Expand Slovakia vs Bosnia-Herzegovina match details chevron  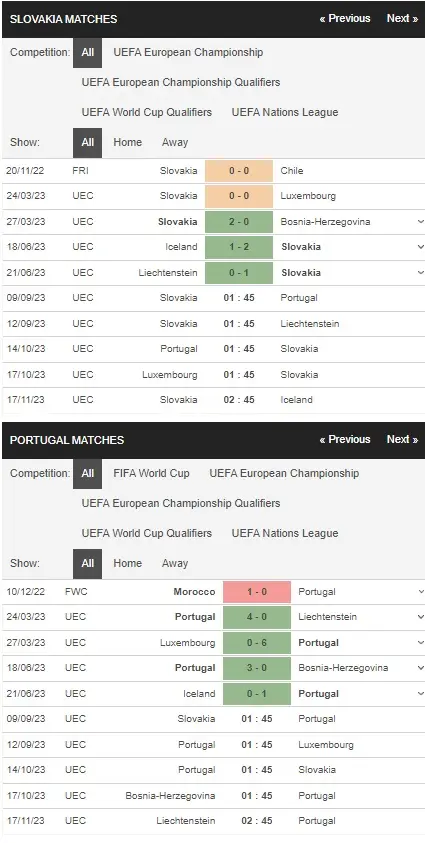[420, 222]
